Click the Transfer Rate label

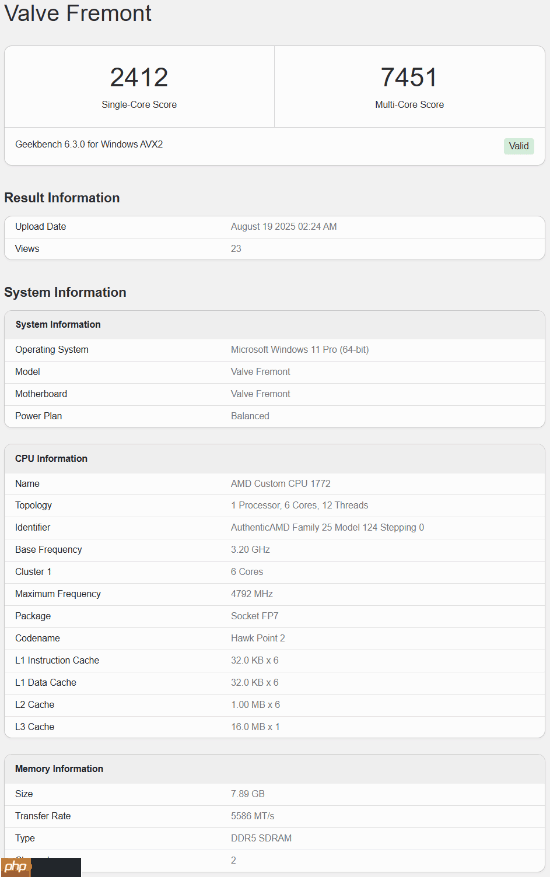43,816
